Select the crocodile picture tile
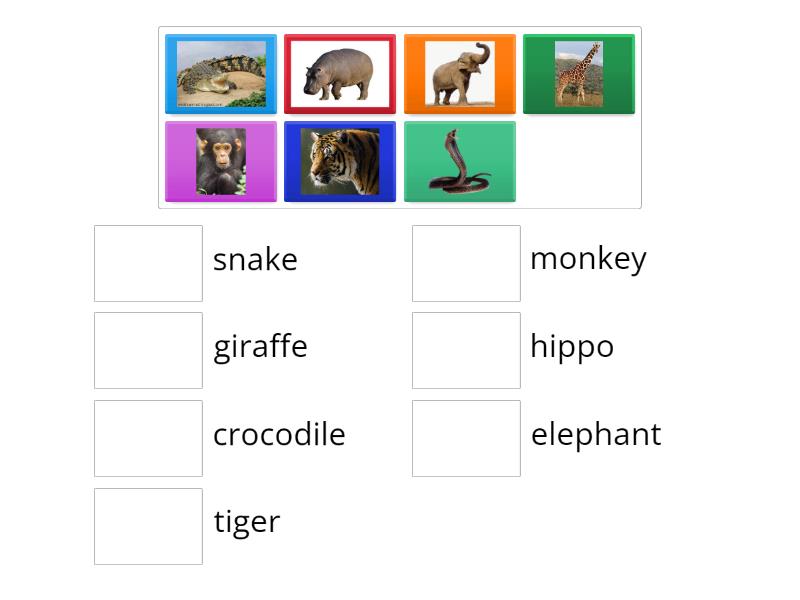Screen dimensions: 800x600 coord(220,73)
